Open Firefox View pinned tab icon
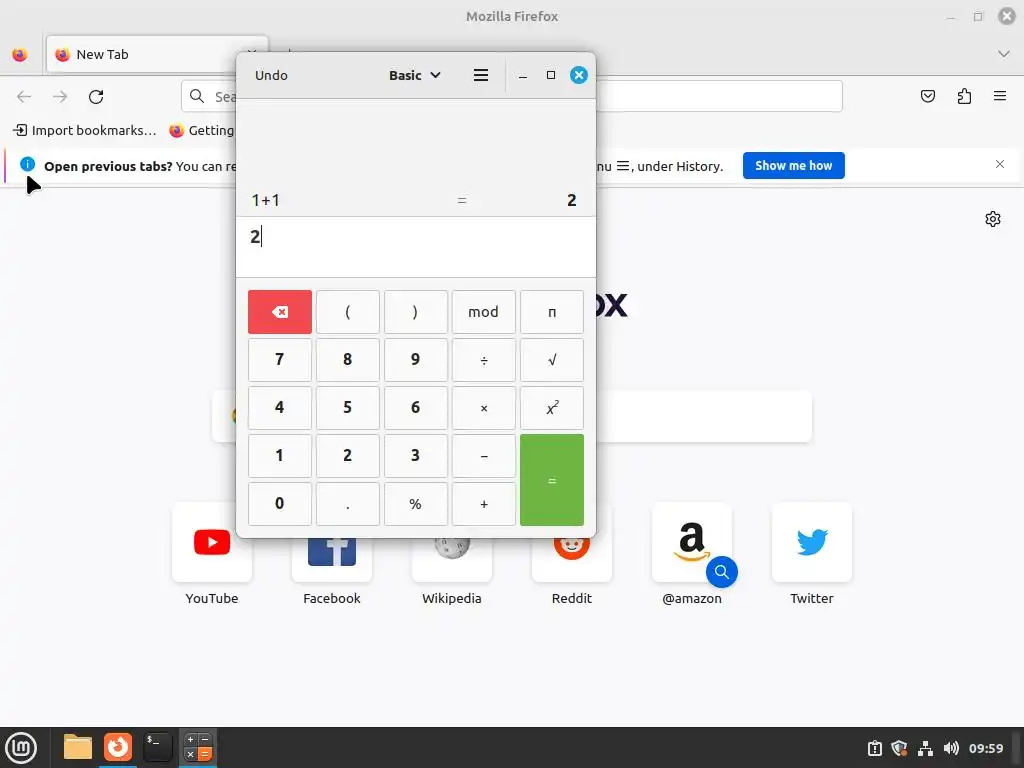This screenshot has height=768, width=1024. pos(20,54)
